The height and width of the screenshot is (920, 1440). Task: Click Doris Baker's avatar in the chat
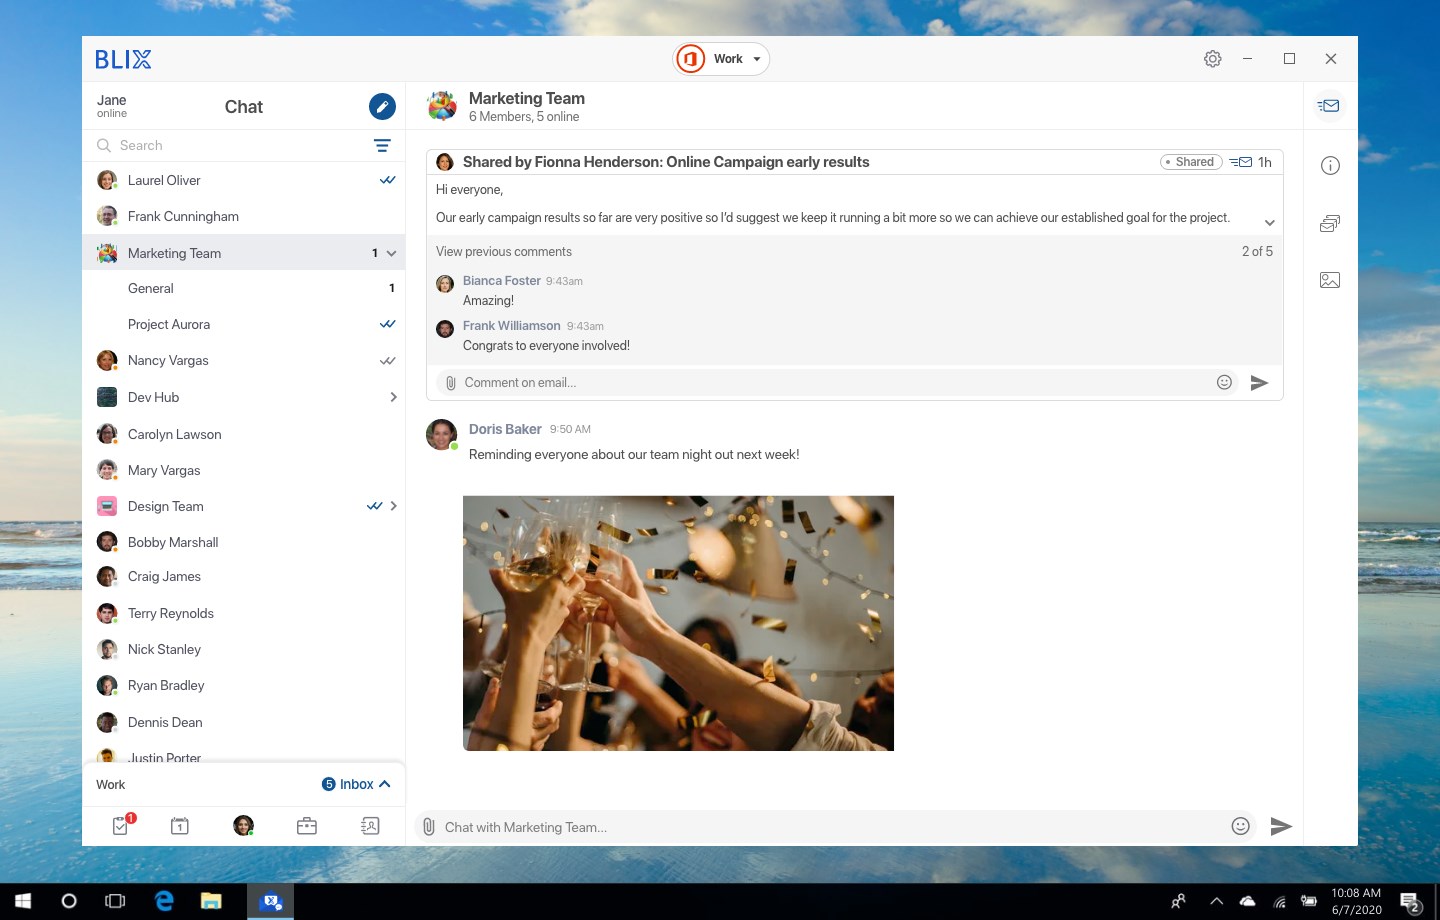click(442, 435)
